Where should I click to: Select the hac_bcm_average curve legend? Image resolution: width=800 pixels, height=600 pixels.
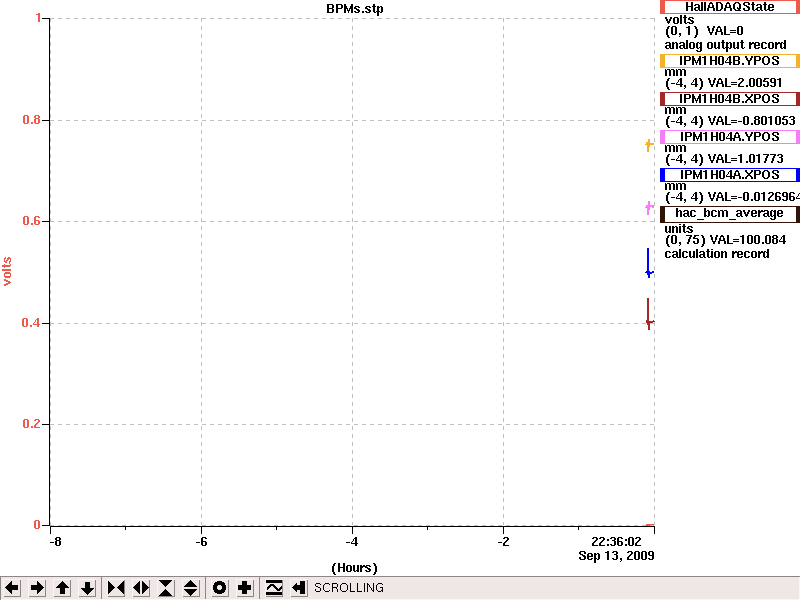(730, 213)
